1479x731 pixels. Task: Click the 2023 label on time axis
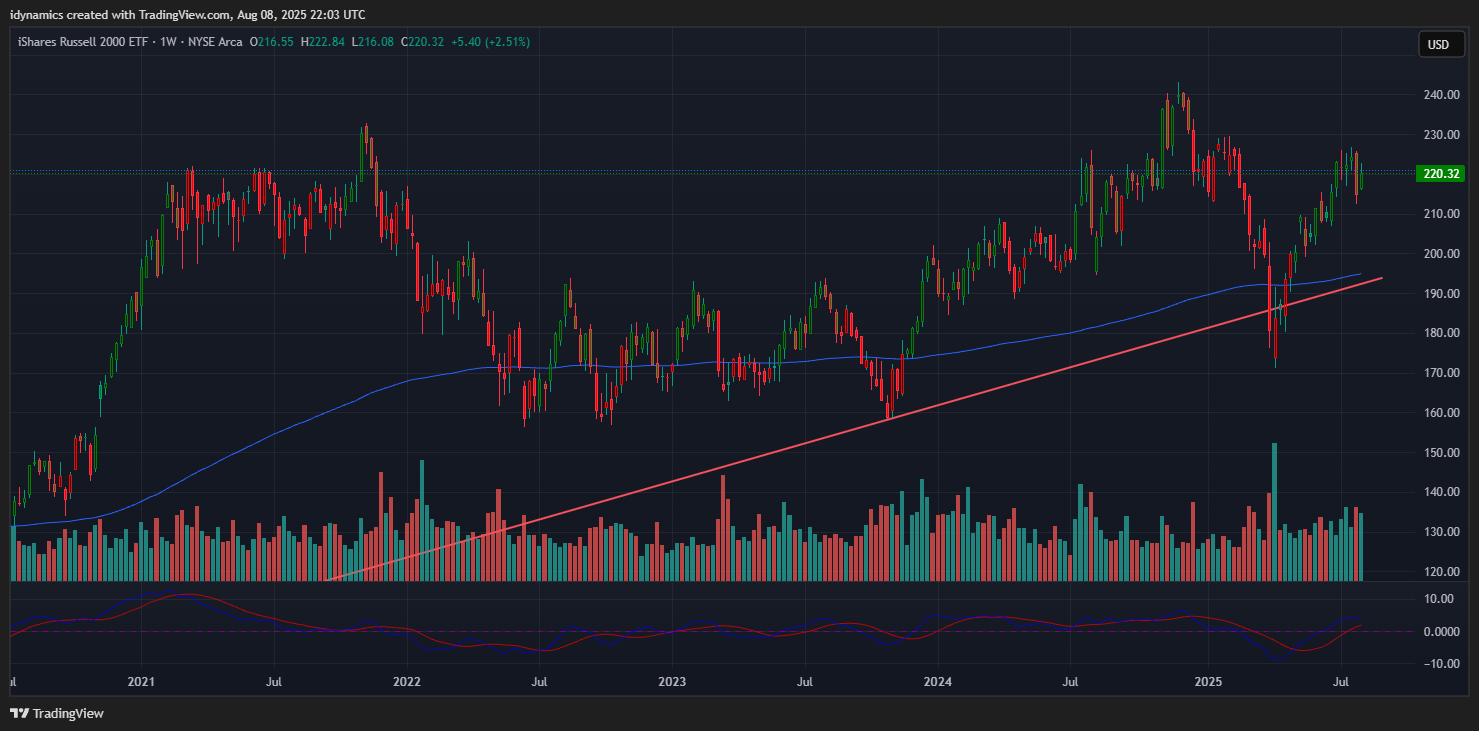[x=672, y=682]
